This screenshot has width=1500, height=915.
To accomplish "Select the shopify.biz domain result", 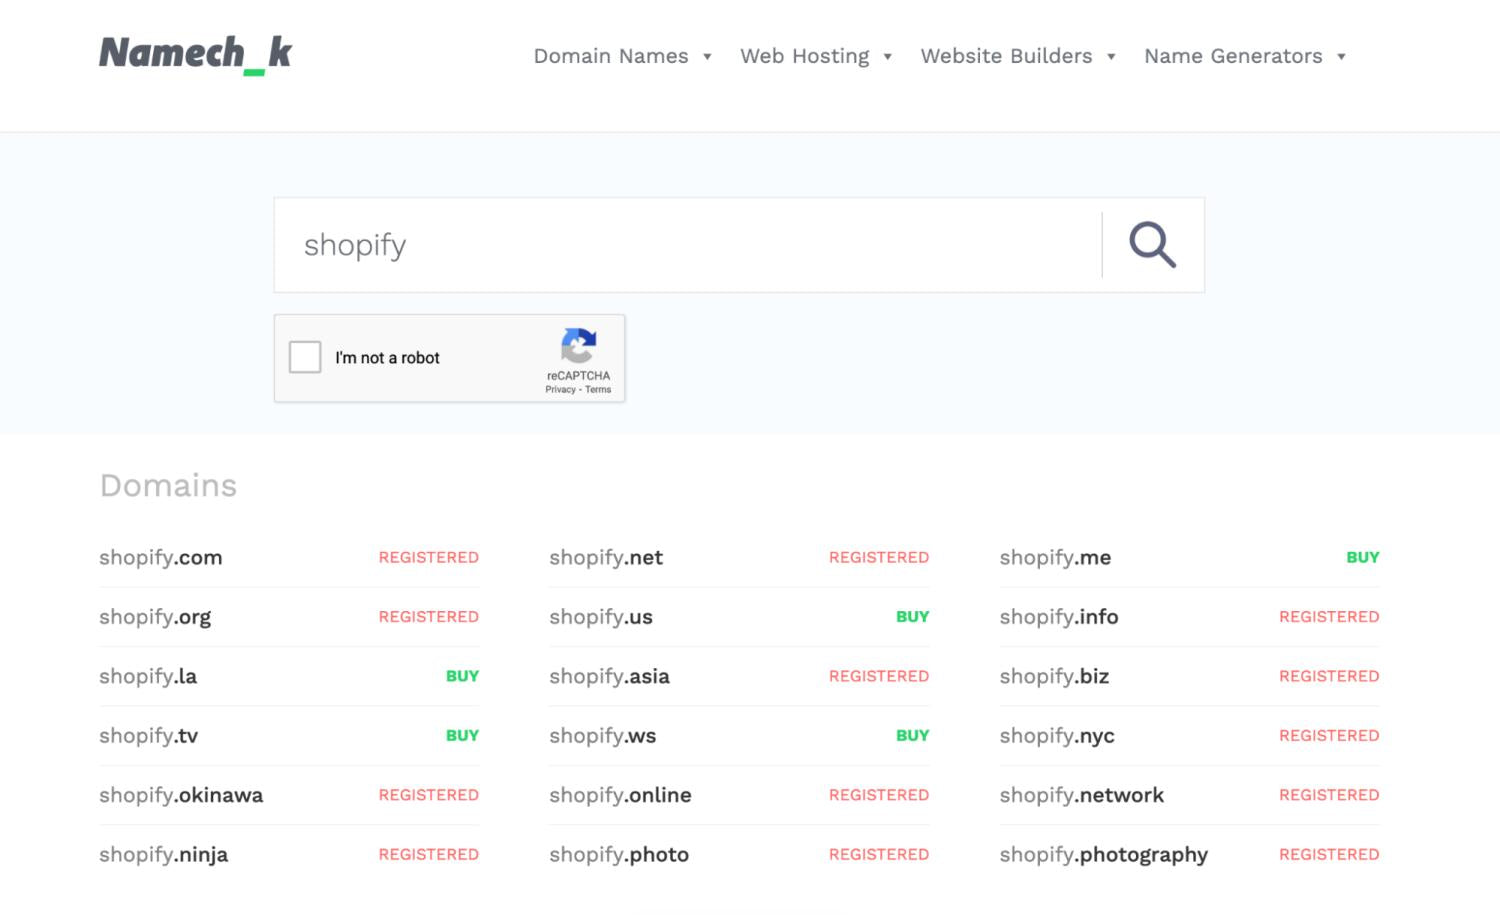I will click(1054, 676).
